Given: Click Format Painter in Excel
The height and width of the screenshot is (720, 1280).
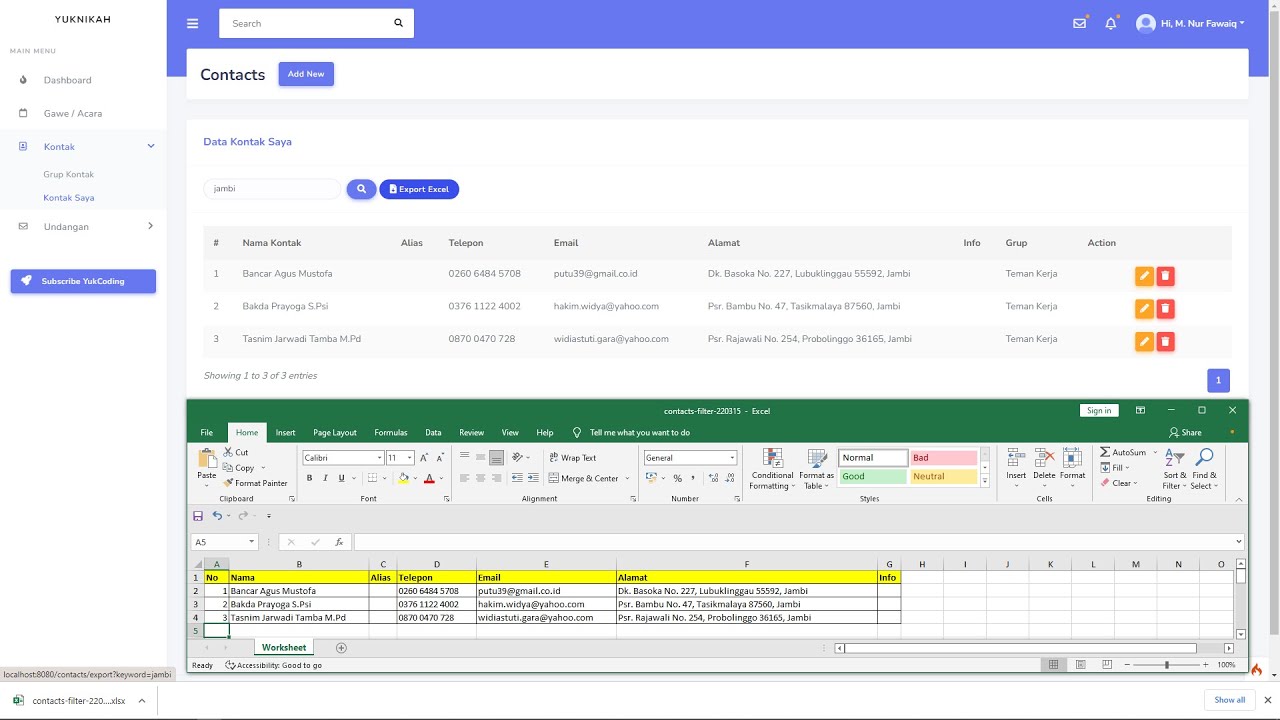Looking at the screenshot, I should [255, 483].
